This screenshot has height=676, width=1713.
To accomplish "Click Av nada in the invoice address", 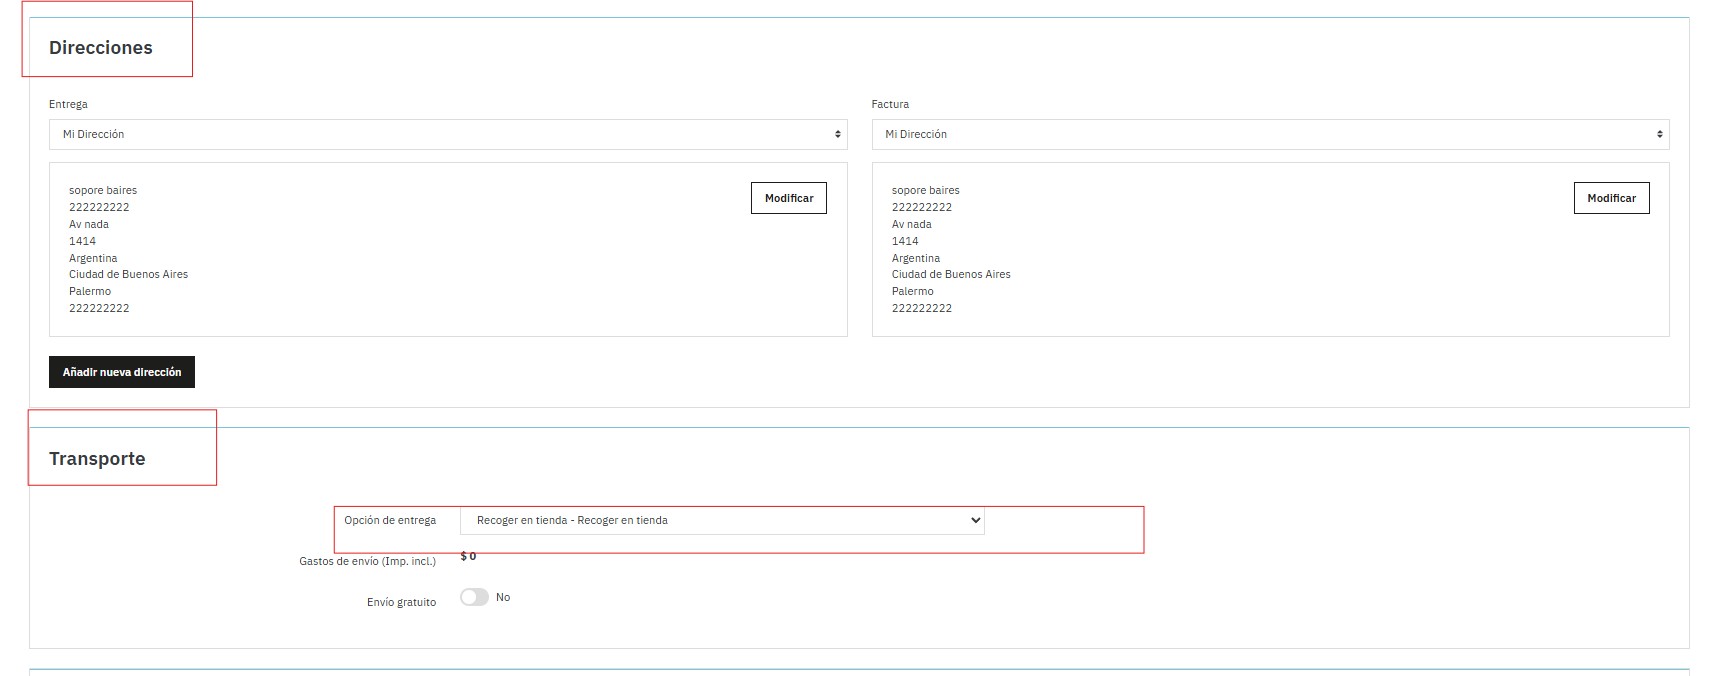I will (911, 224).
